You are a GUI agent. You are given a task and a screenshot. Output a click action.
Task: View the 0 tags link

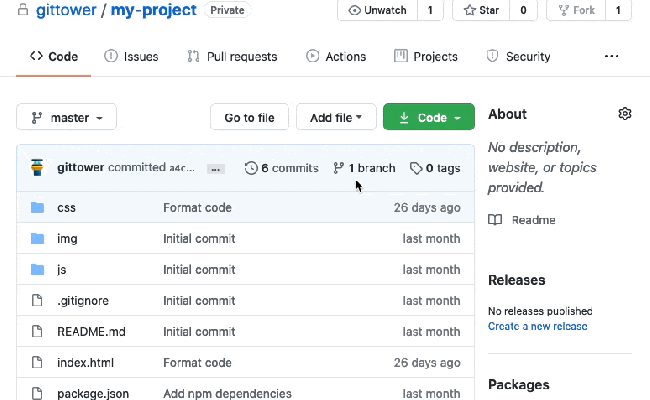(435, 168)
